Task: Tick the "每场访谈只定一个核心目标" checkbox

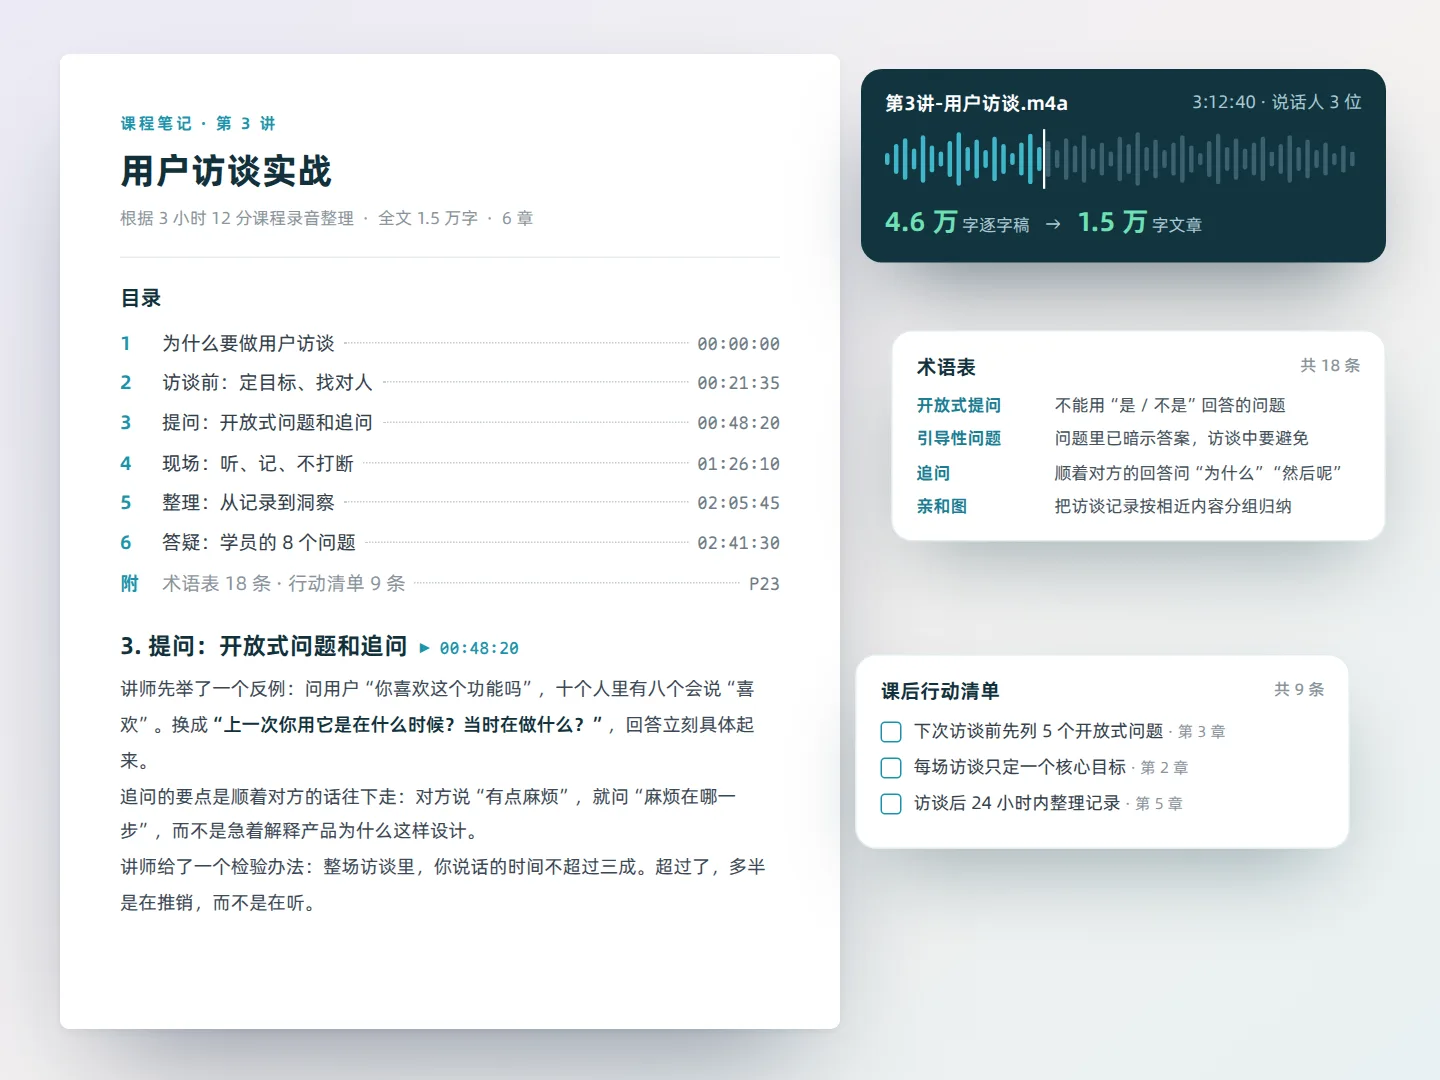Action: coord(891,768)
